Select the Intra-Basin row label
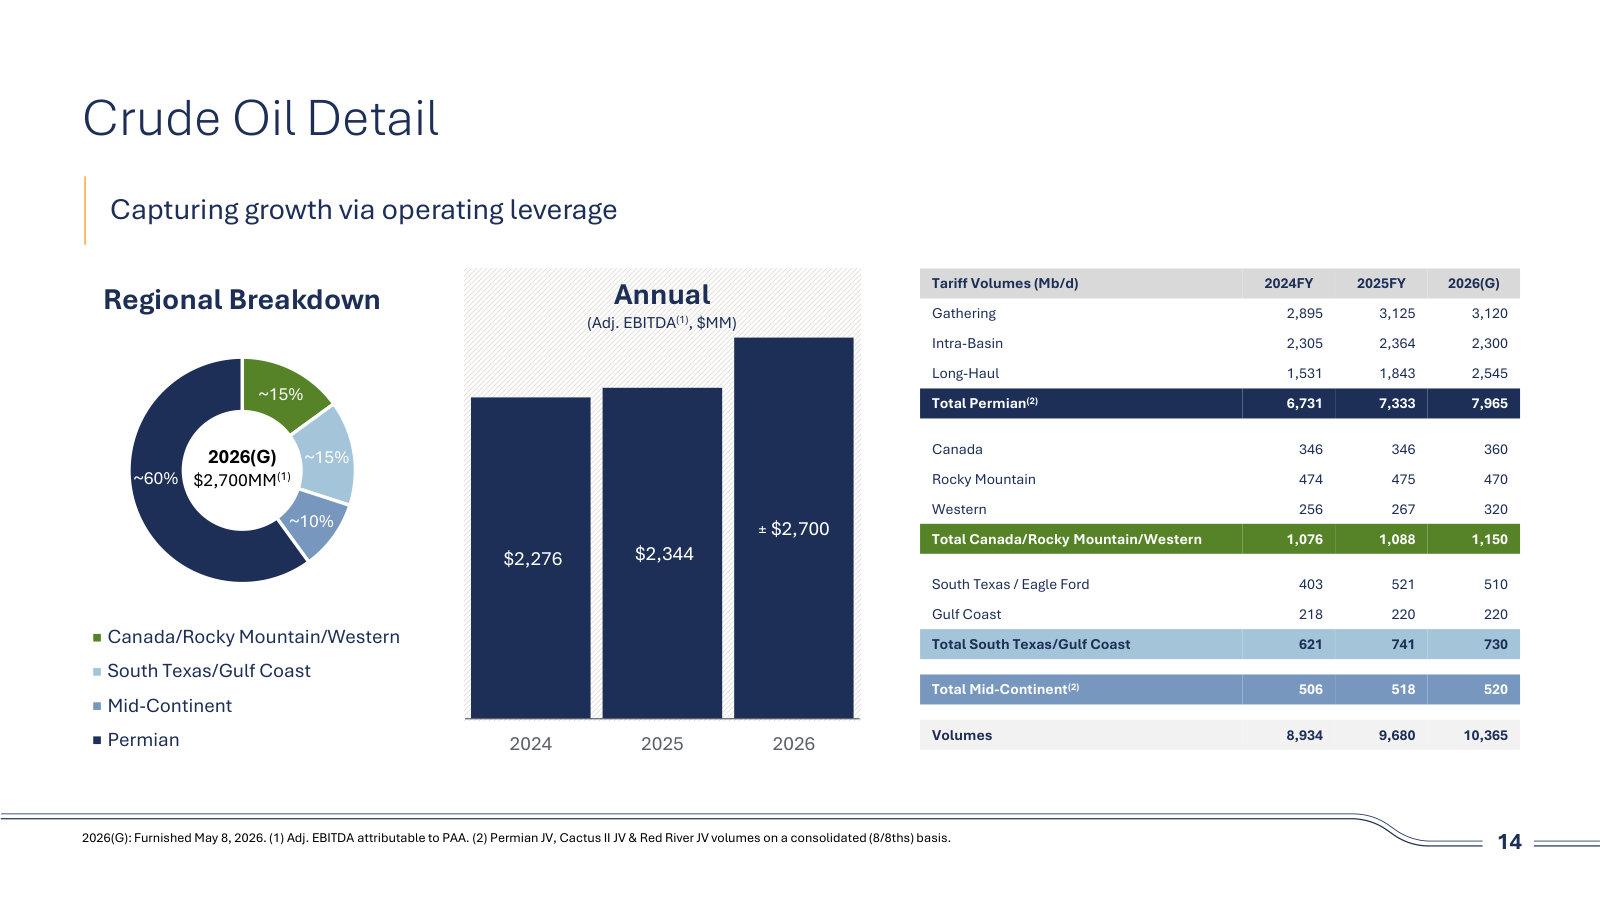 point(967,343)
